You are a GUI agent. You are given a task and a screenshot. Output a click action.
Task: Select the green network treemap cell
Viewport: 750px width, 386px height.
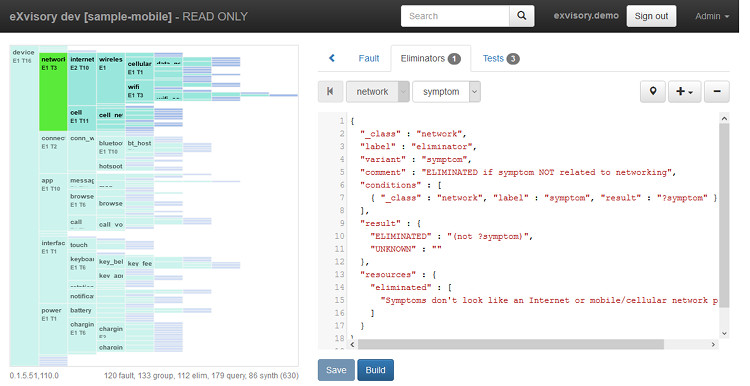click(x=53, y=92)
